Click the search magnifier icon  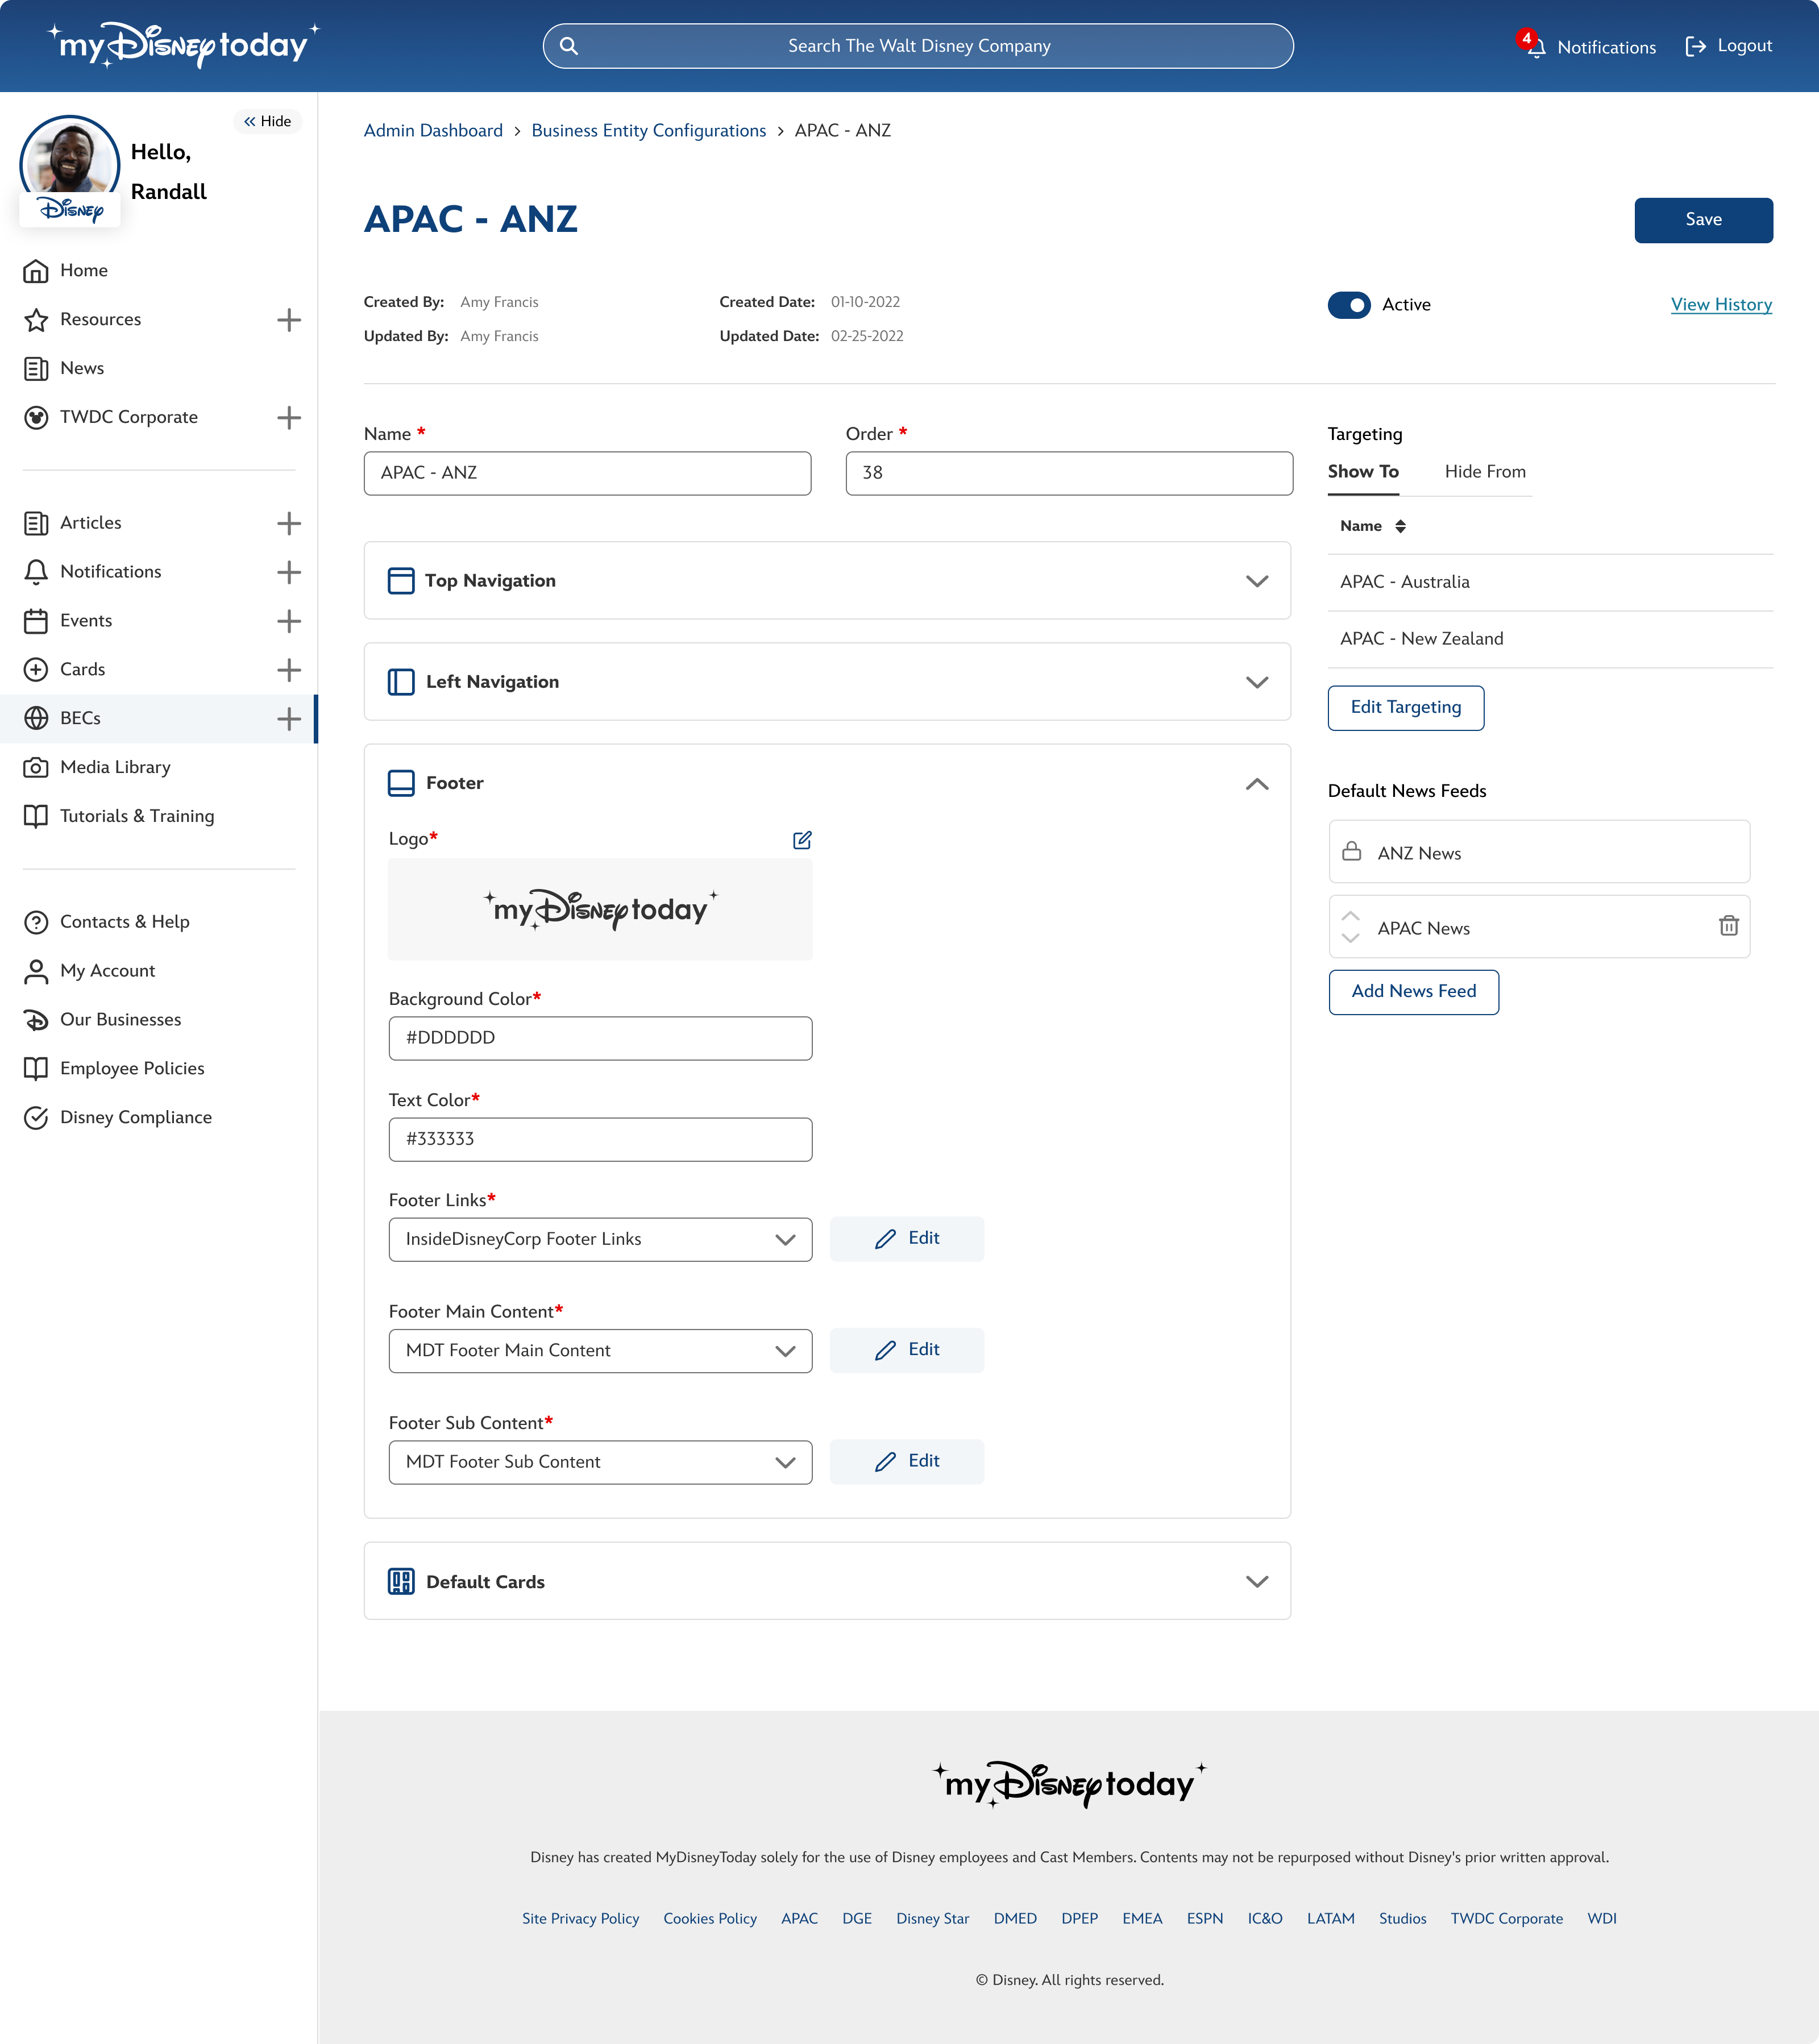pyautogui.click(x=569, y=46)
